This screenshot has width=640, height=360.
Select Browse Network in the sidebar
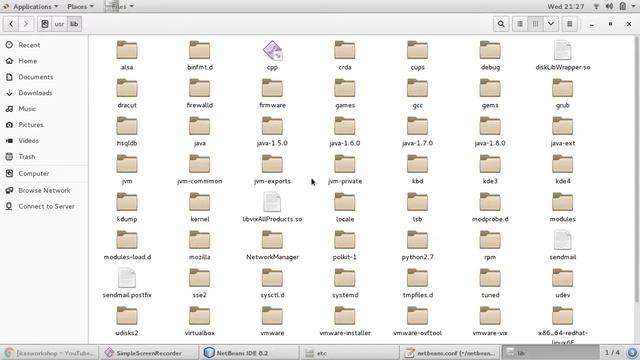tap(44, 190)
